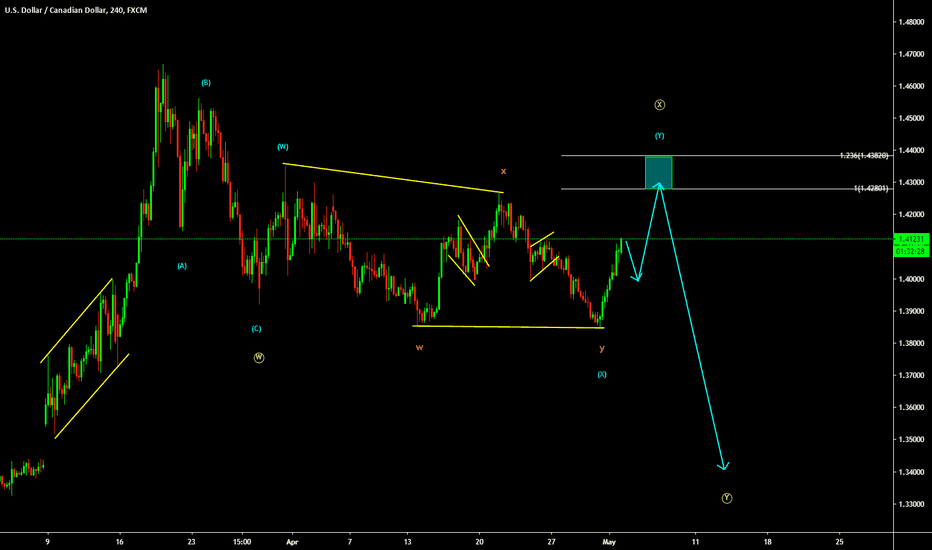Select the cyan (C) wave label
This screenshot has width=932, height=550.
click(256, 329)
